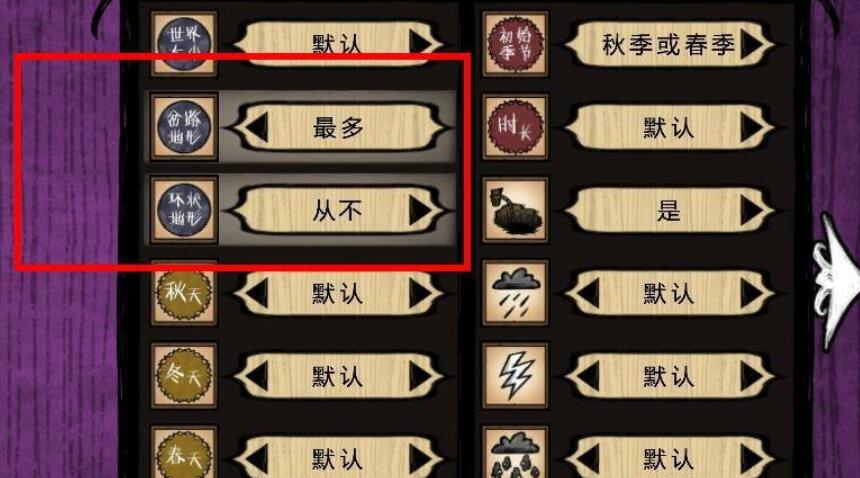The width and height of the screenshot is (860, 478).
Task: Select the 岔路地形 branching terrain icon
Action: click(184, 127)
